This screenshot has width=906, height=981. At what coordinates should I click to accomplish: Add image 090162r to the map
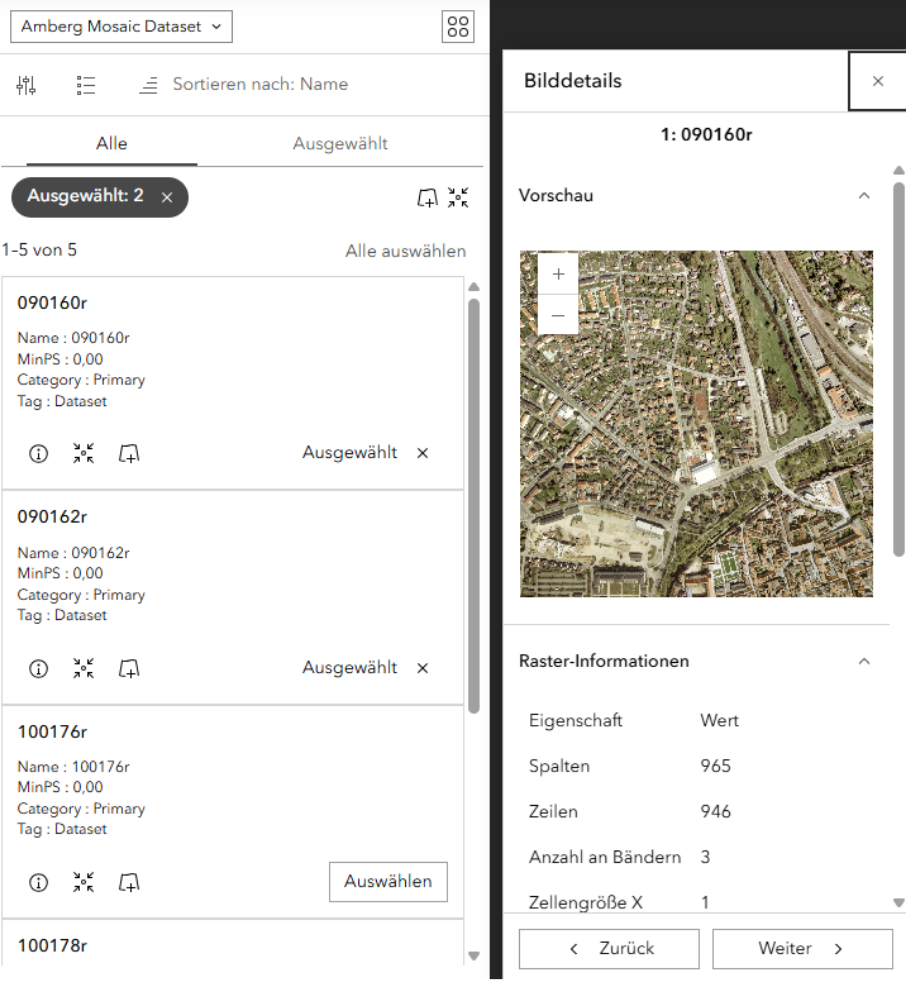[x=129, y=668]
